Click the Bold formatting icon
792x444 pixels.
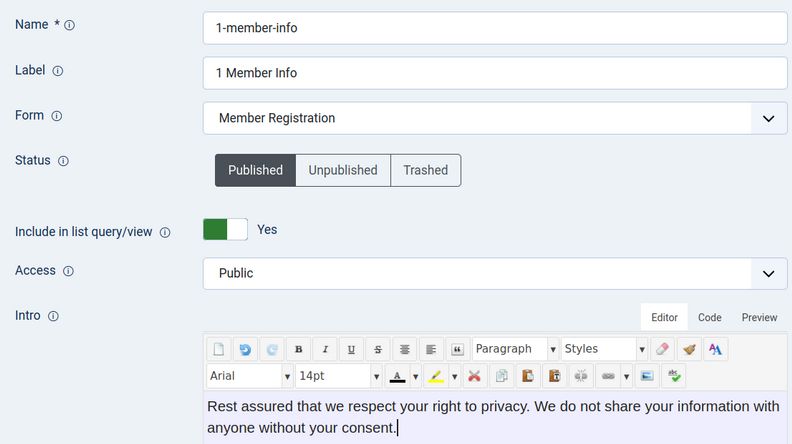[x=299, y=350]
